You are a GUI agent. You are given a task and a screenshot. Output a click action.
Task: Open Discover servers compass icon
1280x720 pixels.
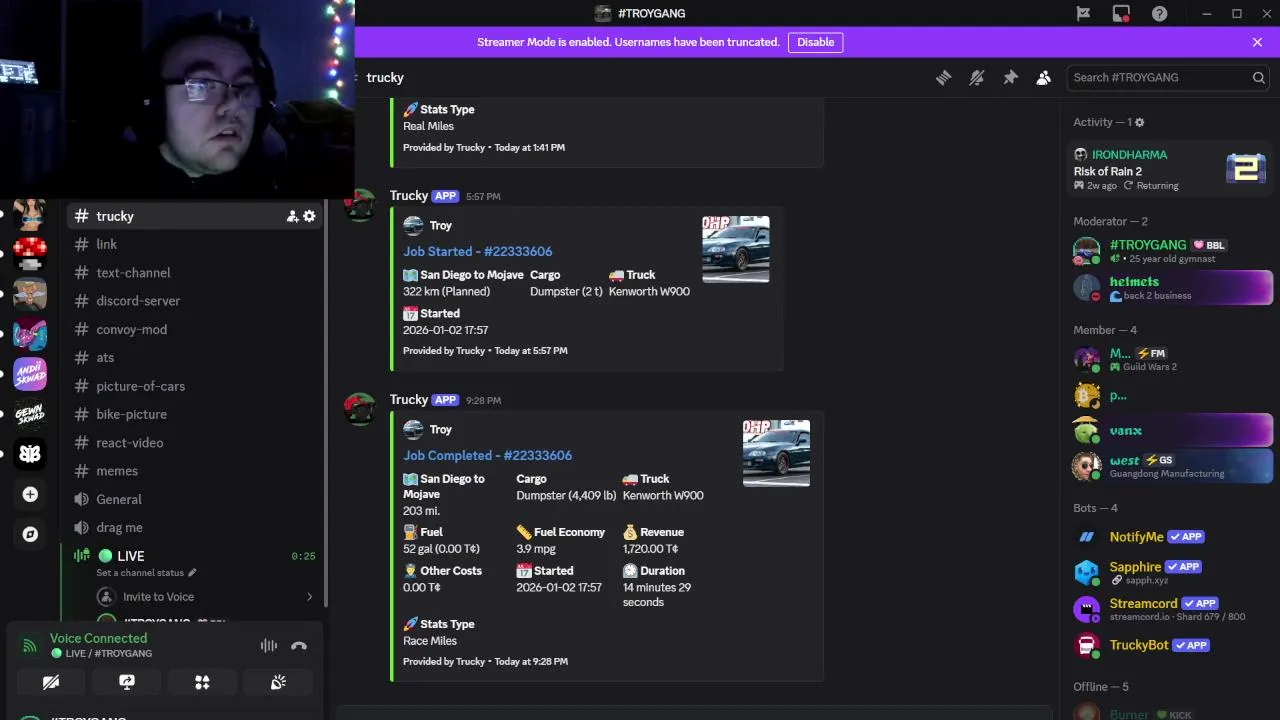tap(30, 534)
